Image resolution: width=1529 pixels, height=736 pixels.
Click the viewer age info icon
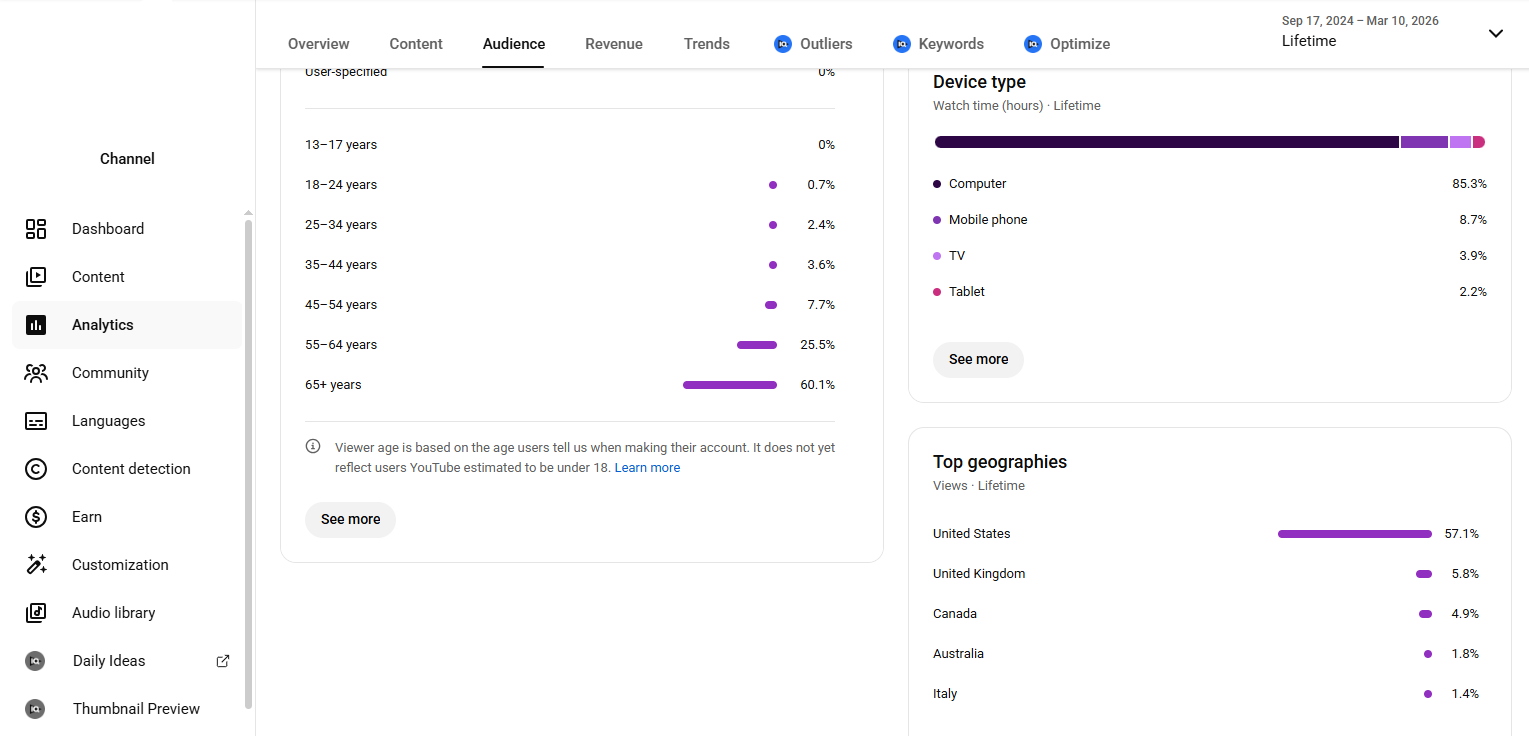point(313,447)
